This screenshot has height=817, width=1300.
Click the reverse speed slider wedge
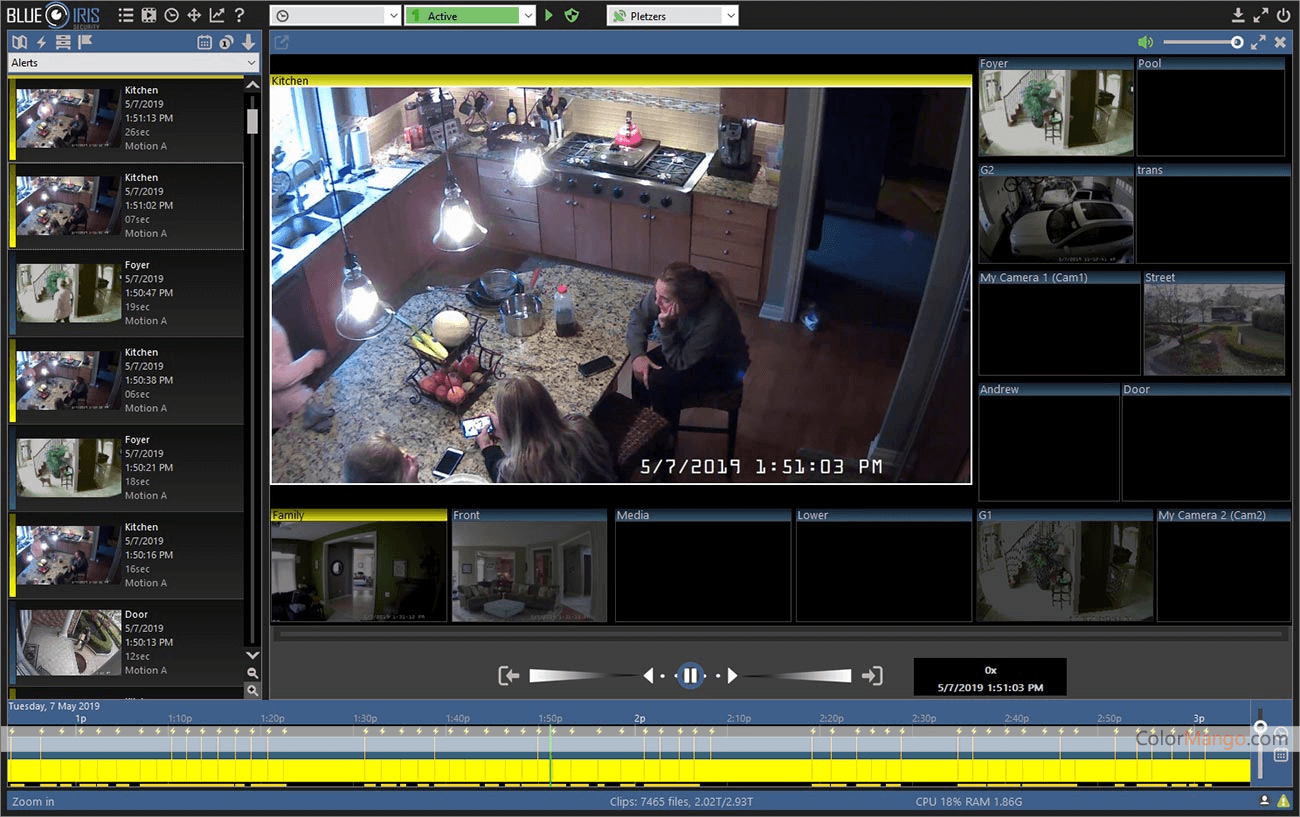tap(584, 676)
